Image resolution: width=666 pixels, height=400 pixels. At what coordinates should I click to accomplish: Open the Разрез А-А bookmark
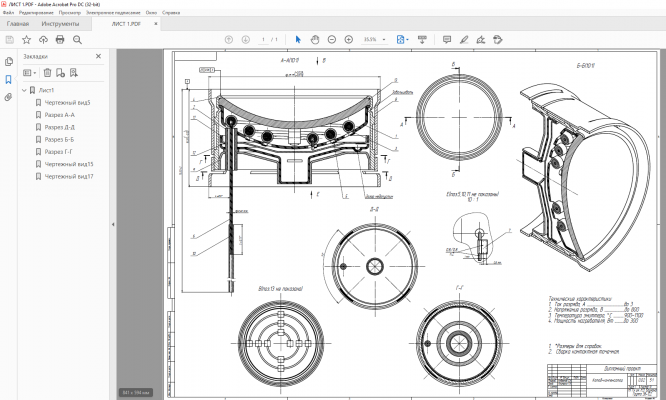tap(60, 115)
